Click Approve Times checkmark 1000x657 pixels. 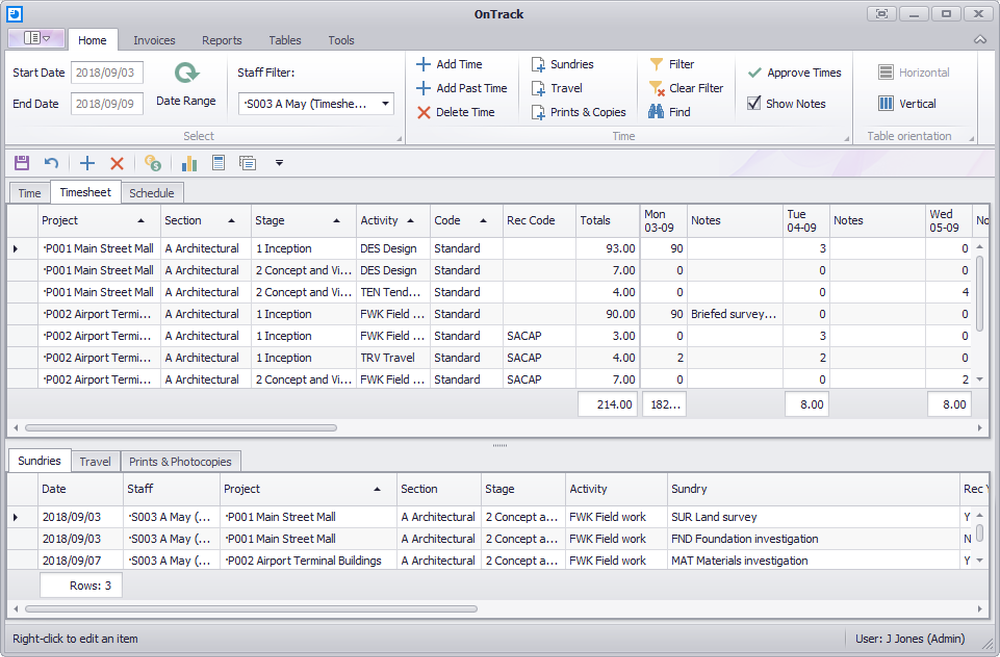754,73
